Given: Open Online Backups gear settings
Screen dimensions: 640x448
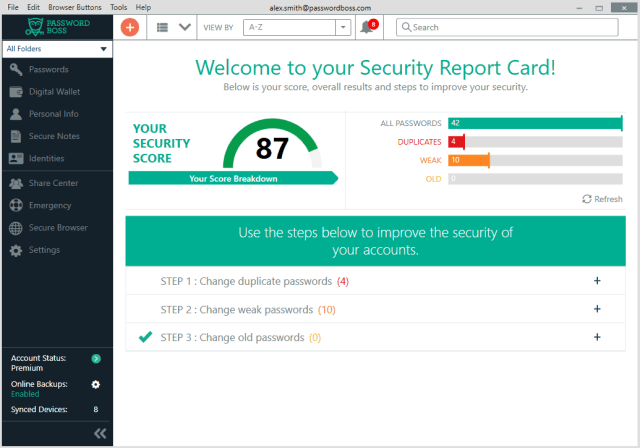Looking at the screenshot, I should click(96, 384).
